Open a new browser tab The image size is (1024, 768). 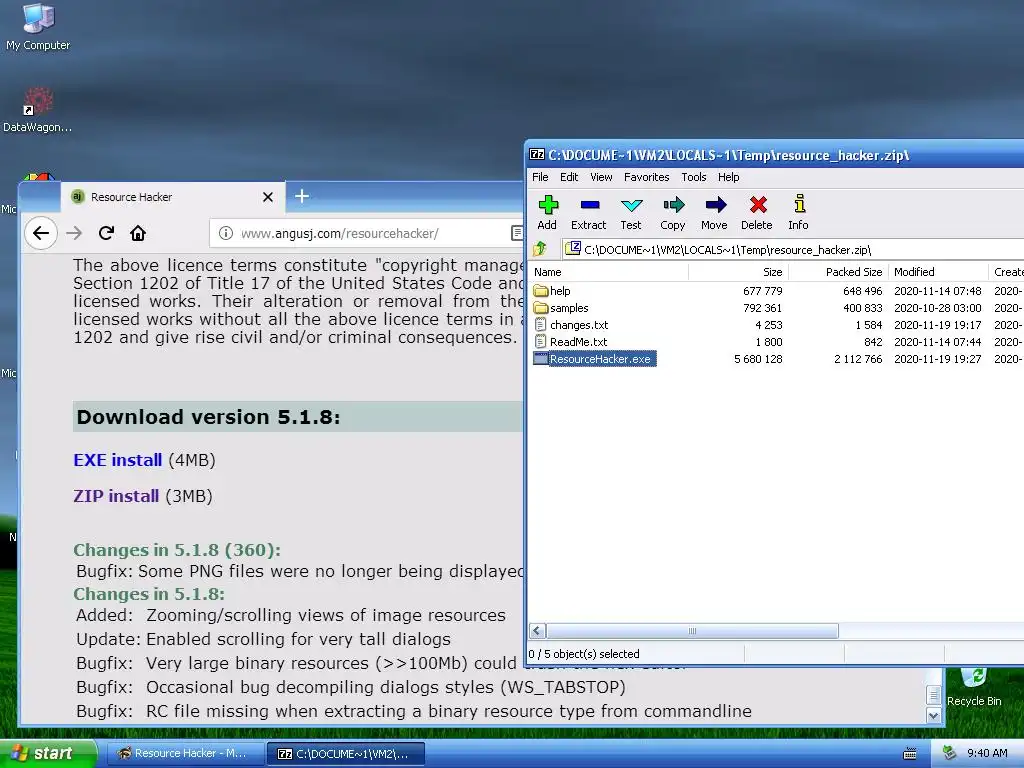tap(302, 197)
